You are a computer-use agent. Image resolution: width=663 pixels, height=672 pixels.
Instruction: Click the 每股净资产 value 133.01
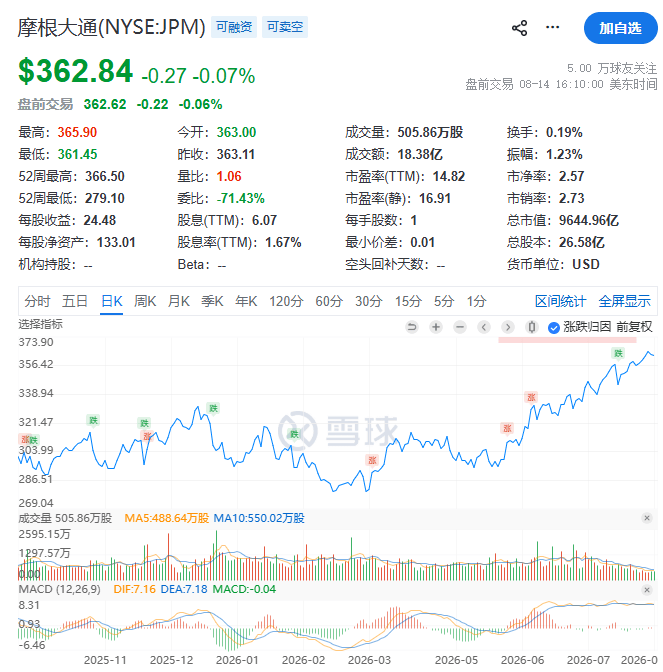(x=116, y=243)
